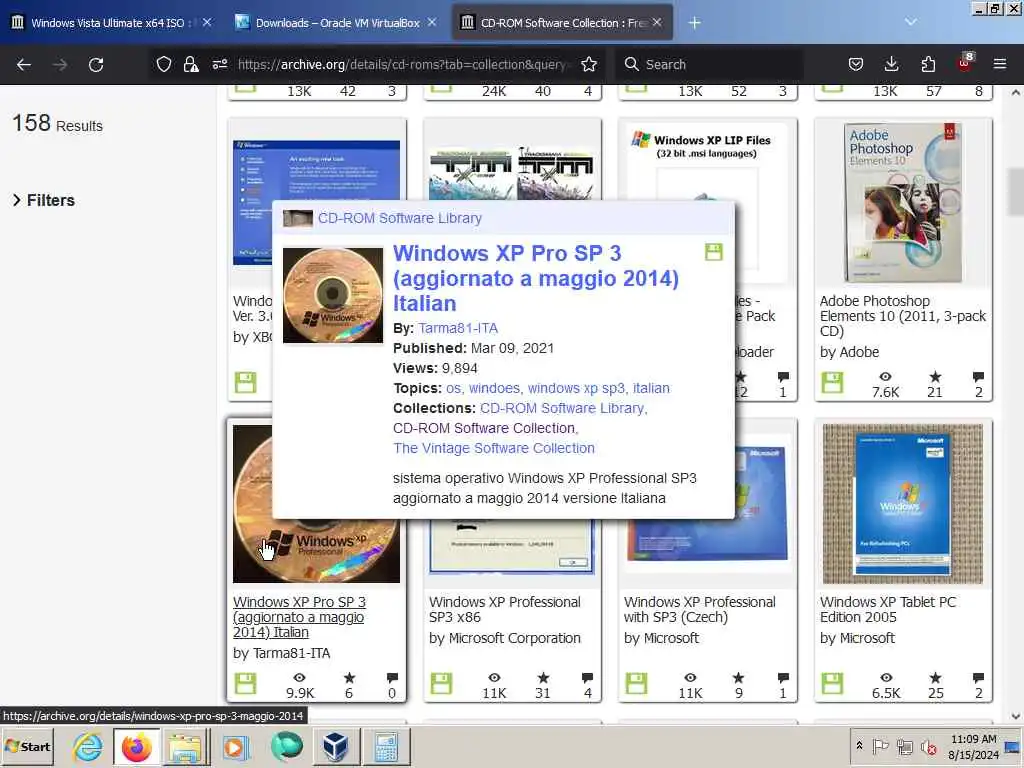The image size is (1024, 768).
Task: Click the favorites star on Windows XP Professional SP3 x86
Action: 543,677
